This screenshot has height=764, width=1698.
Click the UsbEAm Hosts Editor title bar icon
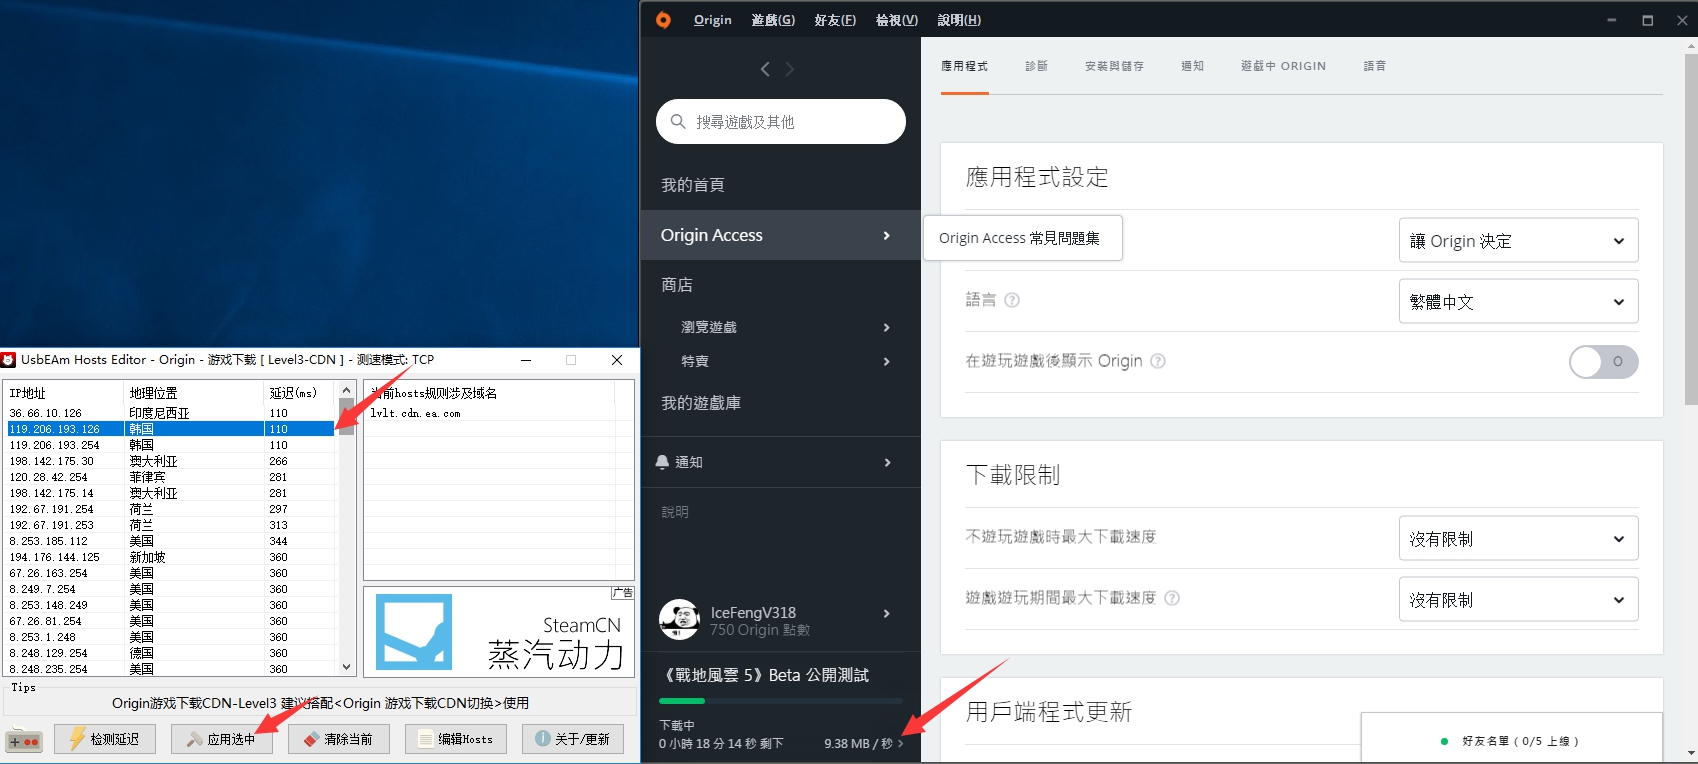[9, 360]
